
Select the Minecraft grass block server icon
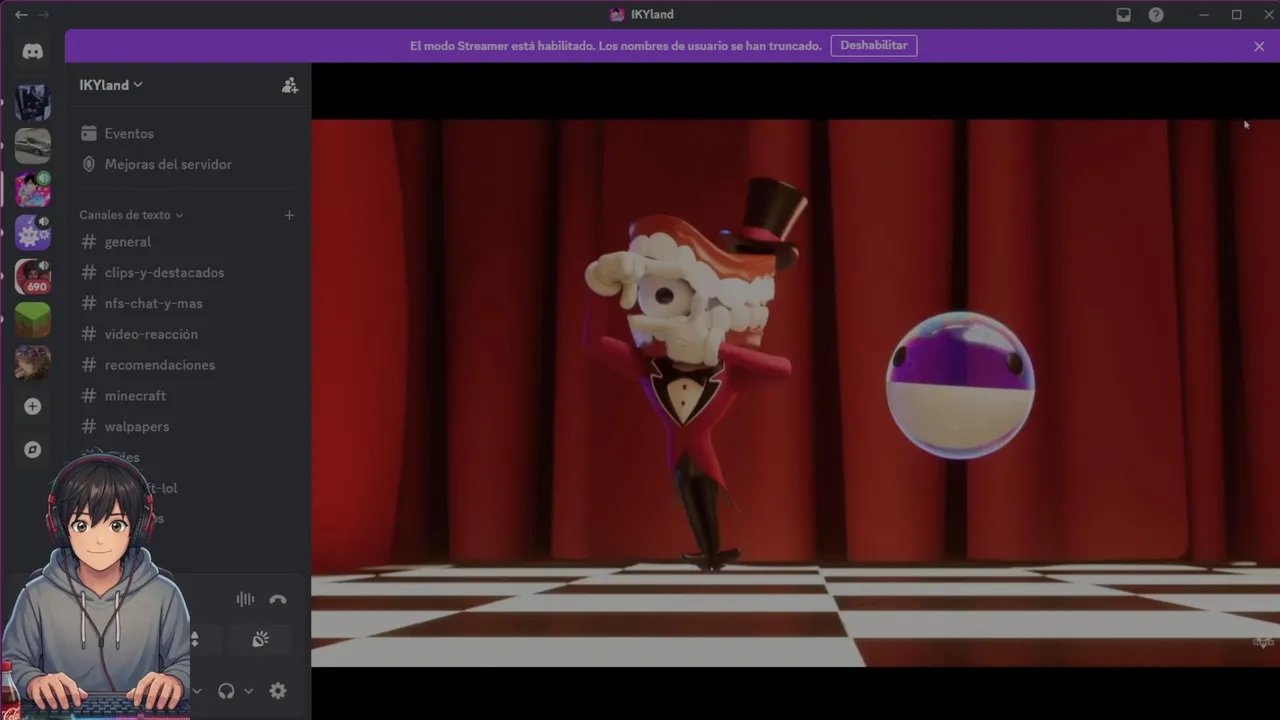[33, 320]
